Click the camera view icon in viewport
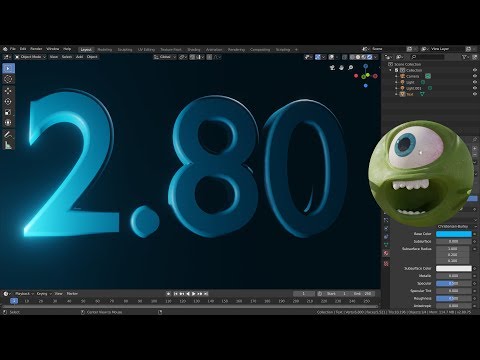 (x=332, y=68)
